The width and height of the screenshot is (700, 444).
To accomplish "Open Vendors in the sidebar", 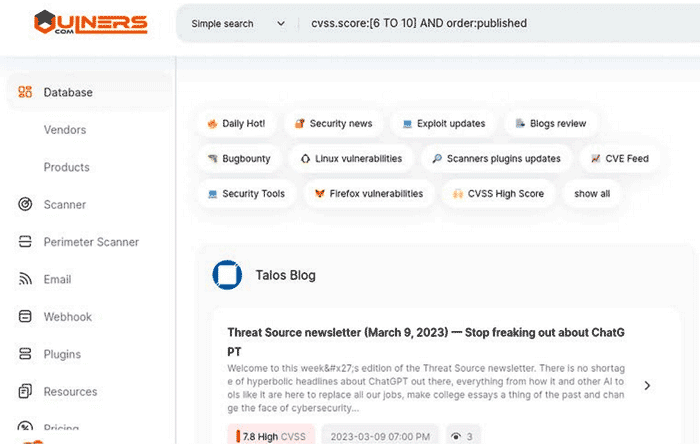I will pos(65,130).
